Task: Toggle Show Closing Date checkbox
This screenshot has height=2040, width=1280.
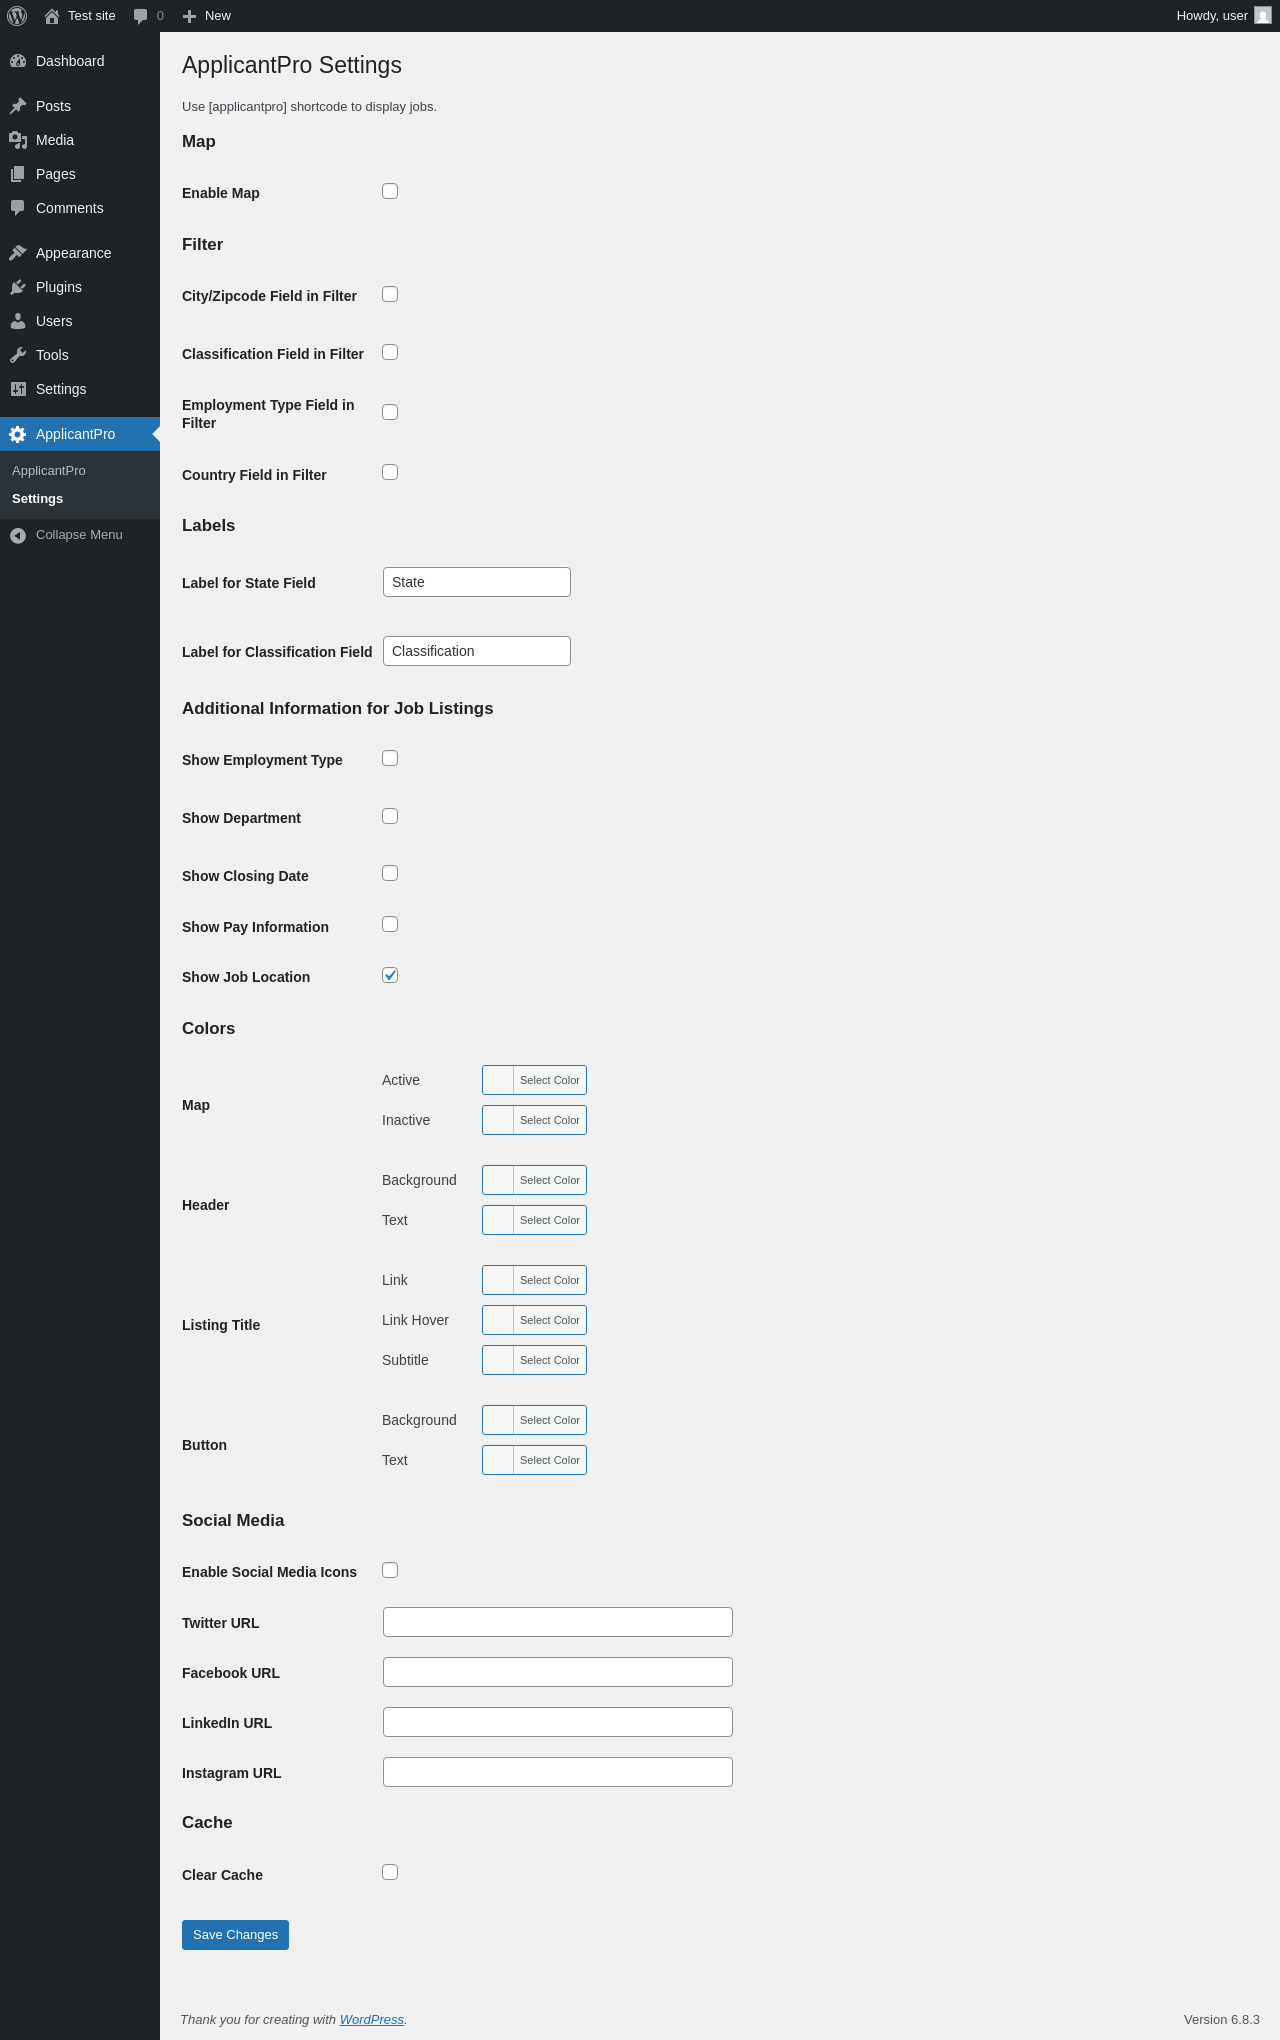Action: tap(390, 873)
